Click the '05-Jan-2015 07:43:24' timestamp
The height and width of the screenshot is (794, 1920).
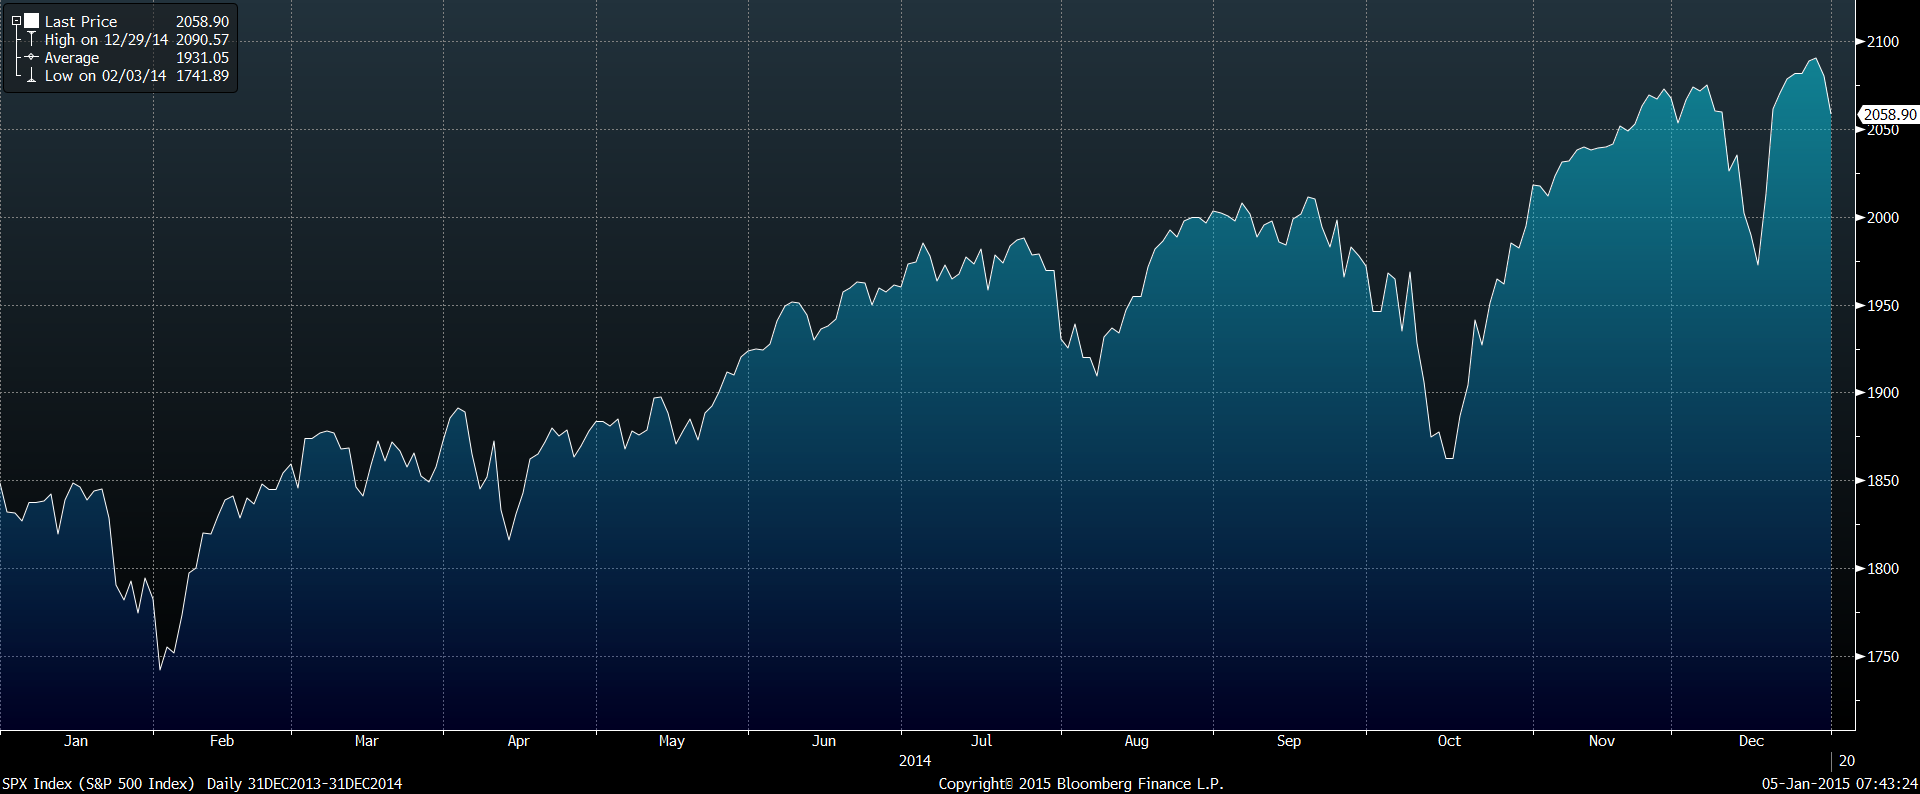click(1839, 784)
